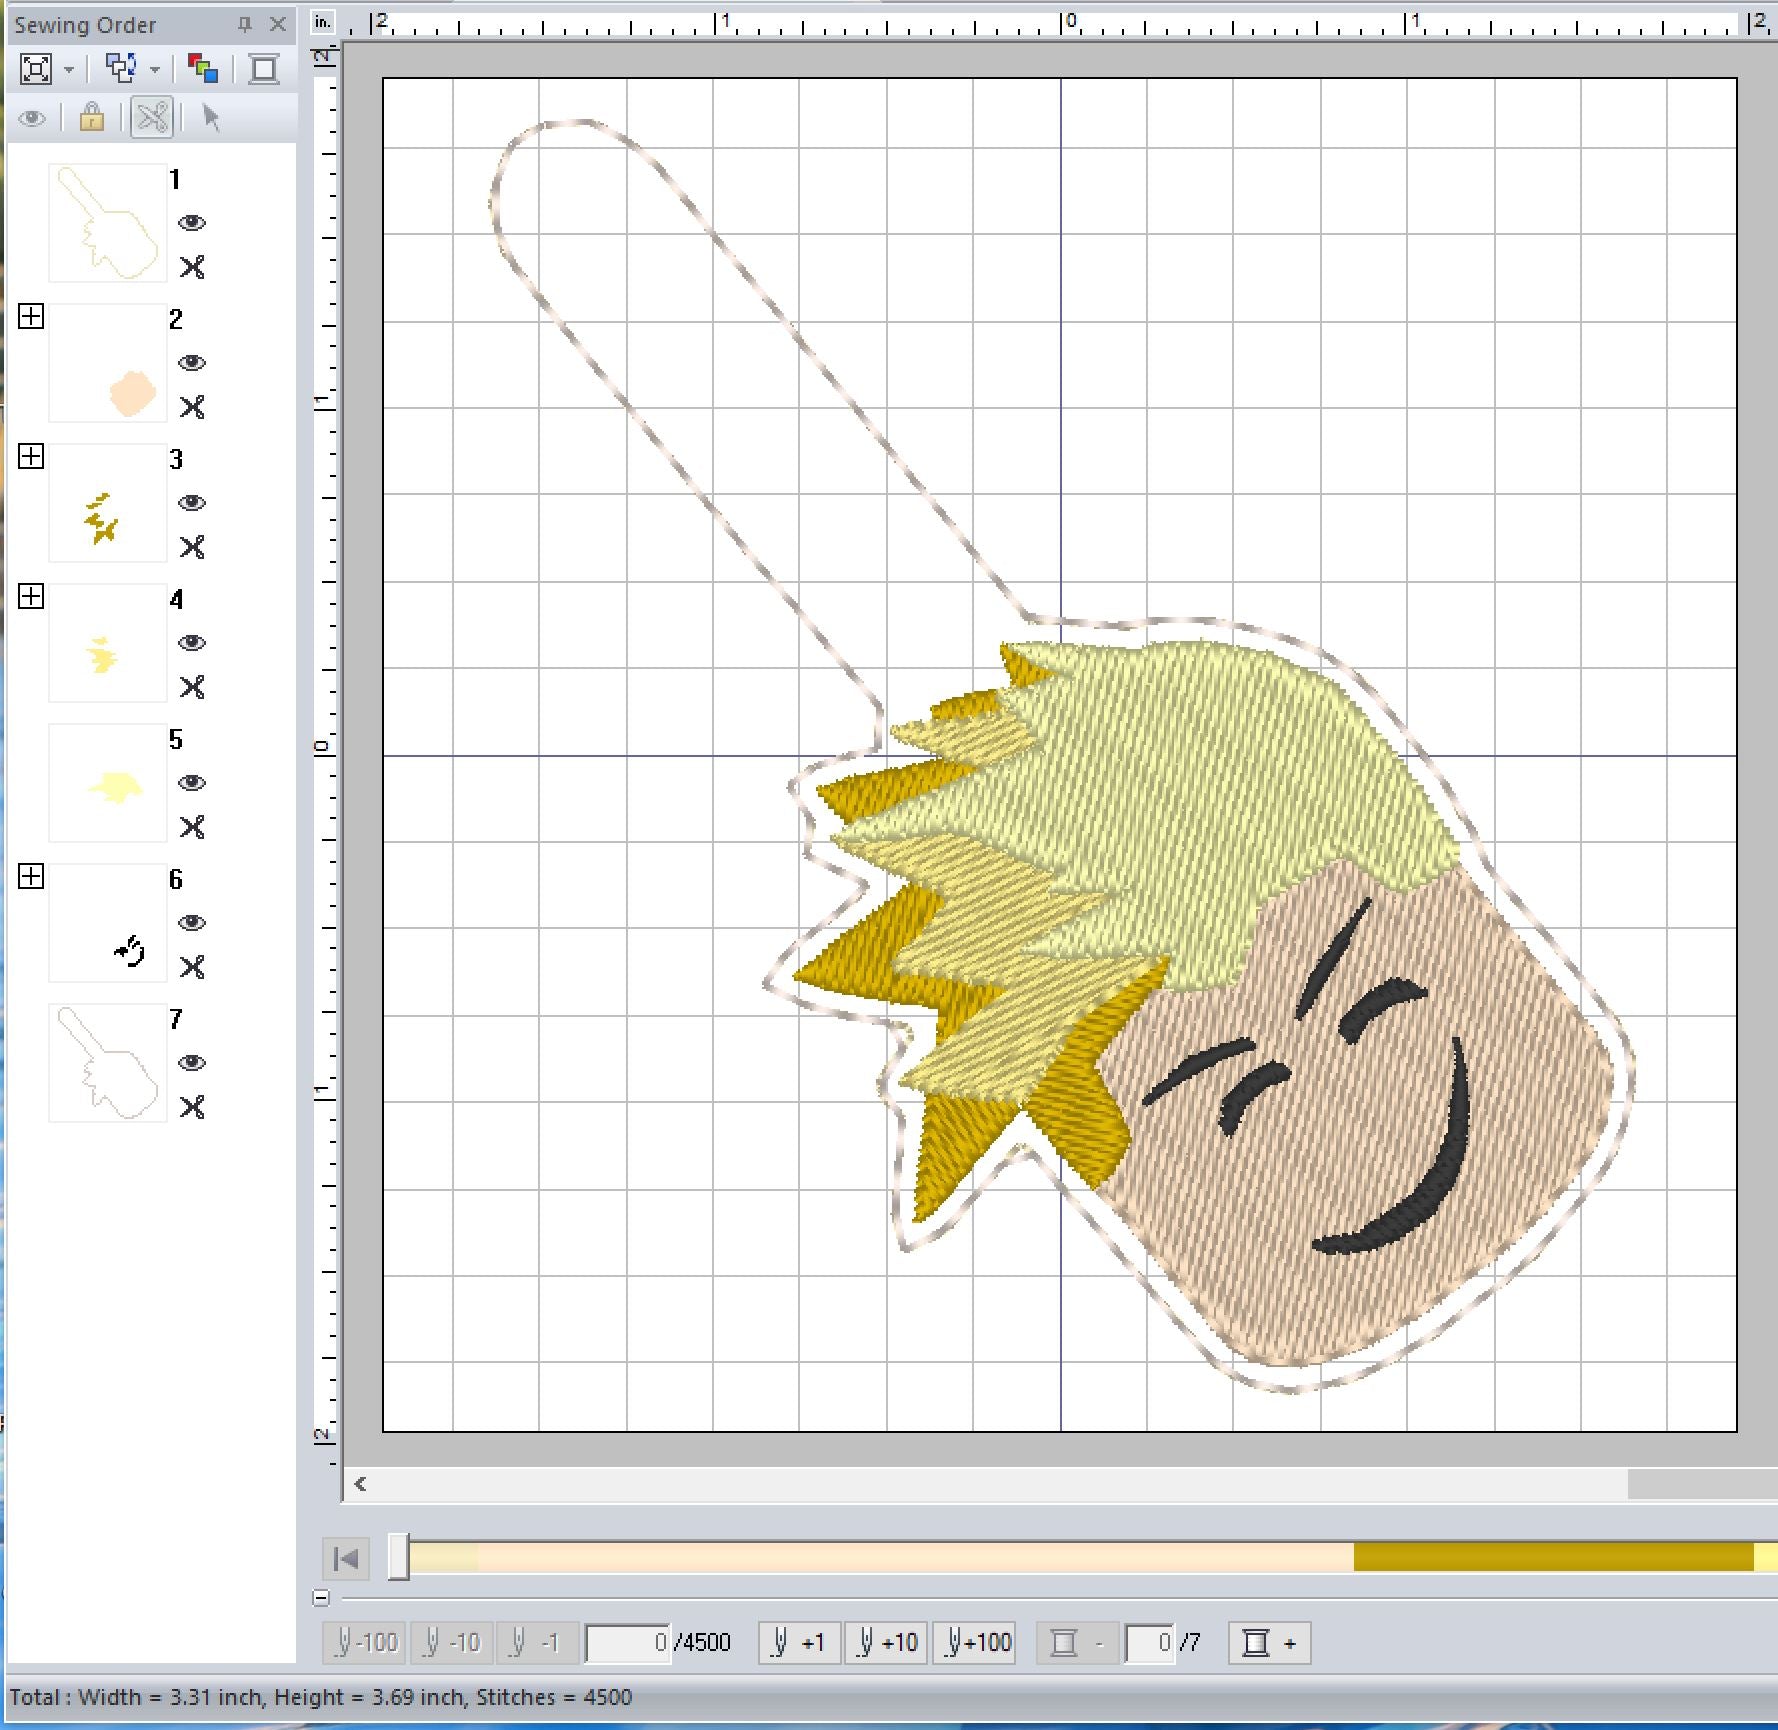Toggle thread trim scissors for item 5

192,827
